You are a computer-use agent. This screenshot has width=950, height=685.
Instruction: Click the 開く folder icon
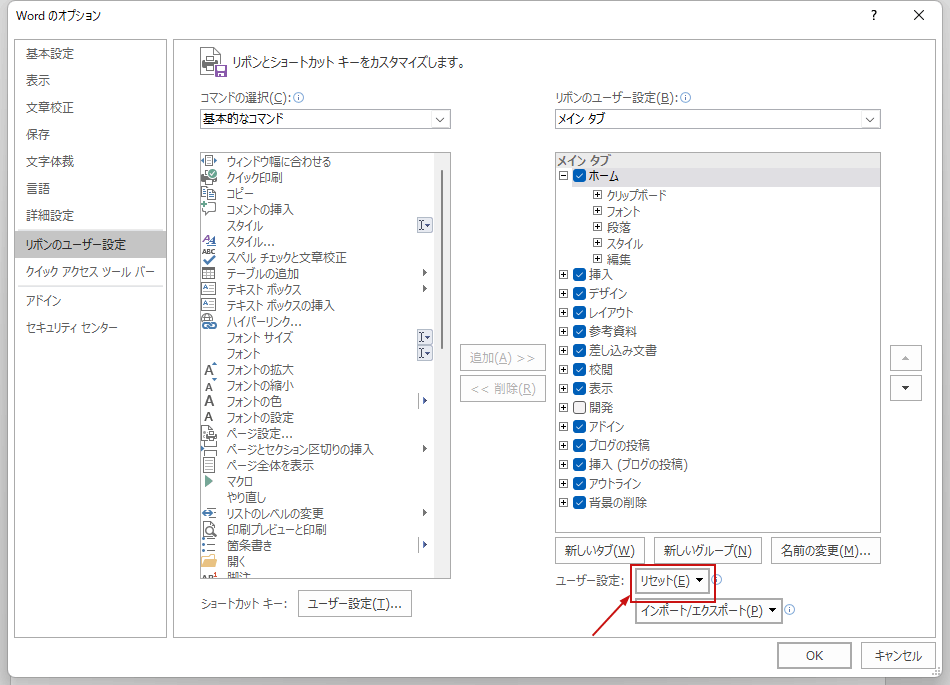[x=208, y=561]
